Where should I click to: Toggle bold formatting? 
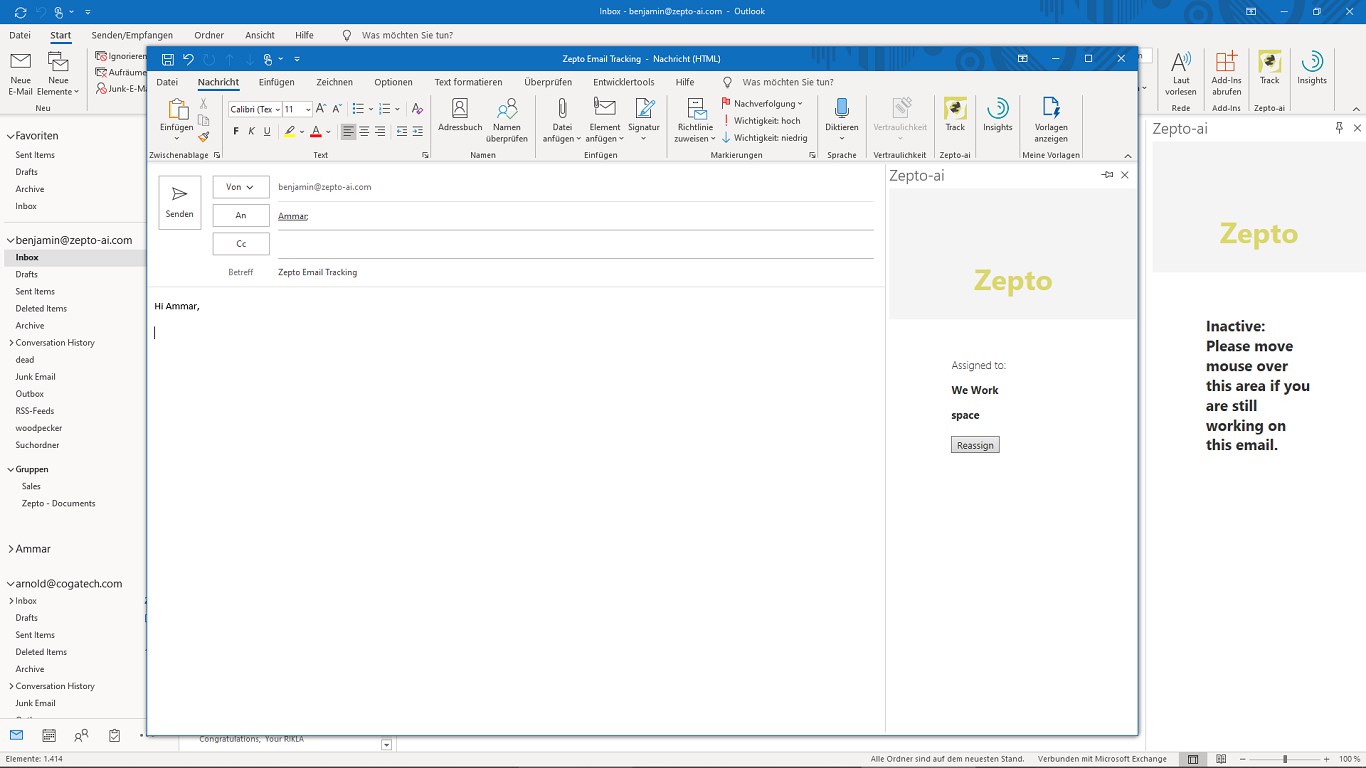tap(236, 132)
